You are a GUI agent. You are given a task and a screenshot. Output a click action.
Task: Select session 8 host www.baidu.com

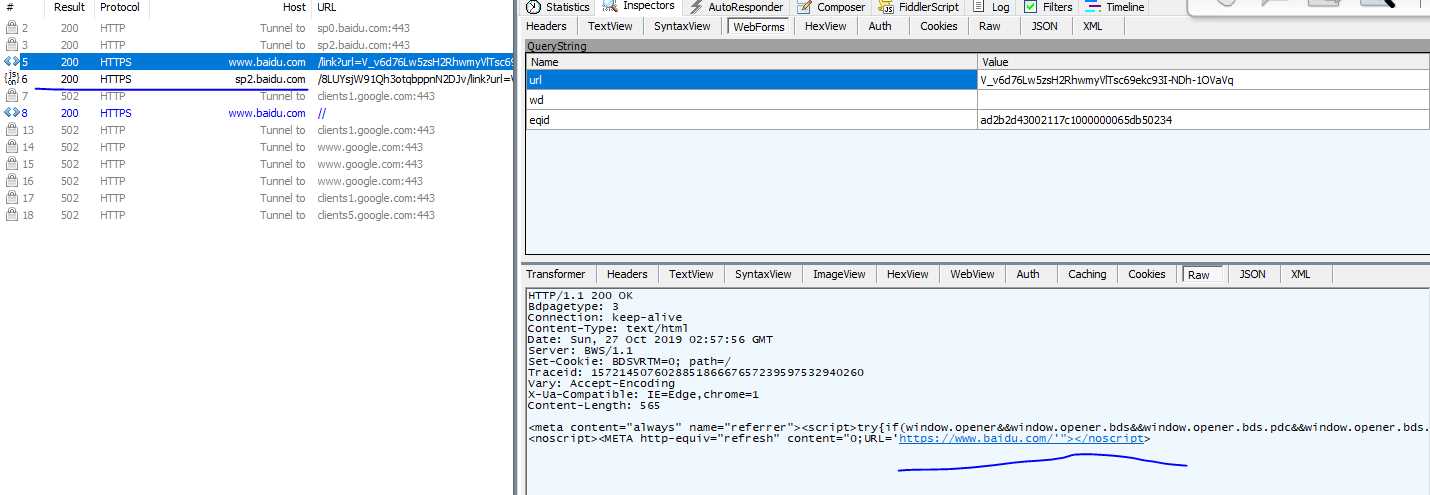click(267, 113)
